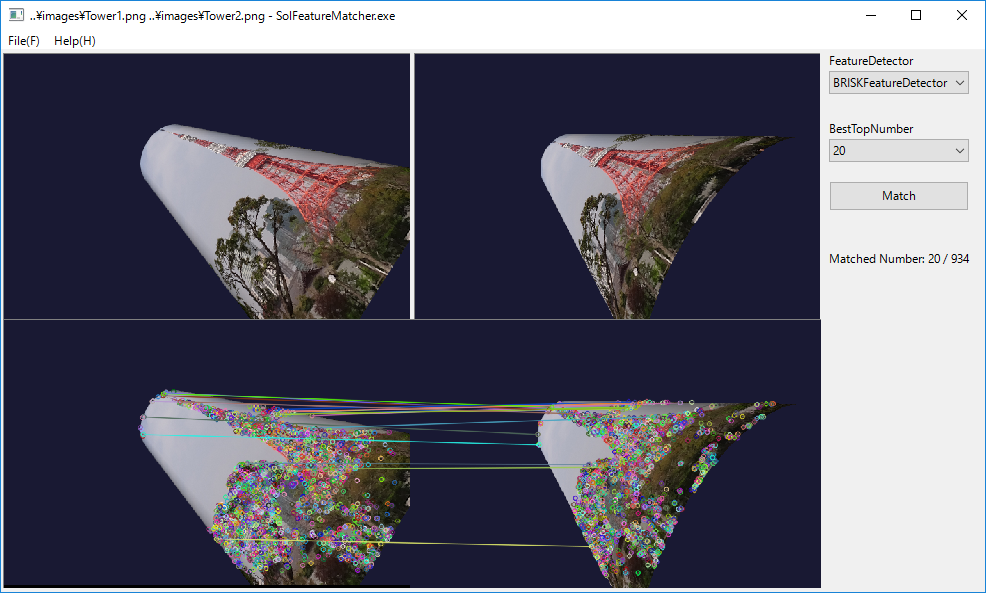Image resolution: width=986 pixels, height=593 pixels.
Task: Expand the FeatureDetector combo box
Action: [899, 83]
